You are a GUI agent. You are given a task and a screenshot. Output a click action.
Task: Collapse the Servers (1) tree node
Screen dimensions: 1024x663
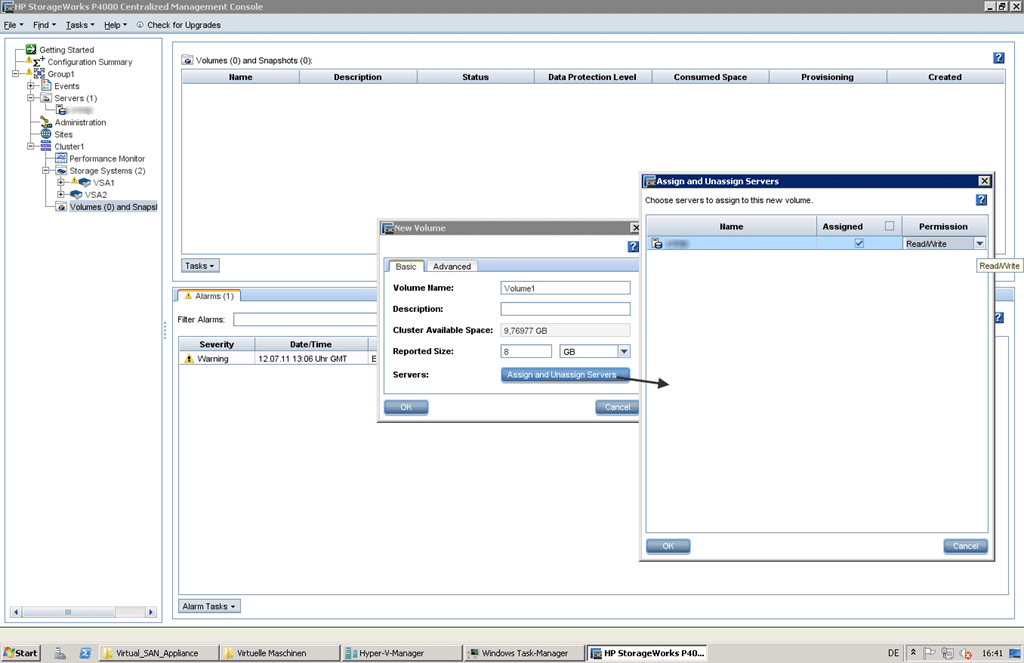tap(31, 98)
